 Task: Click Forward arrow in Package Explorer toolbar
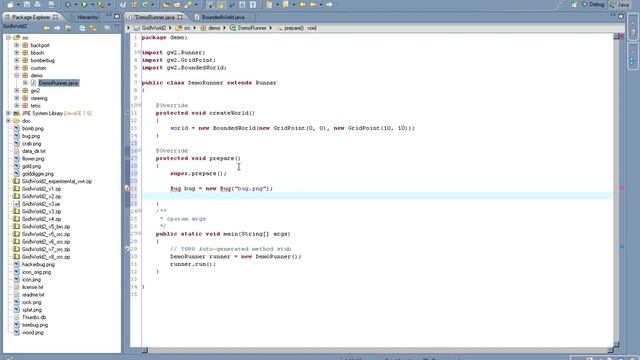(x=57, y=28)
